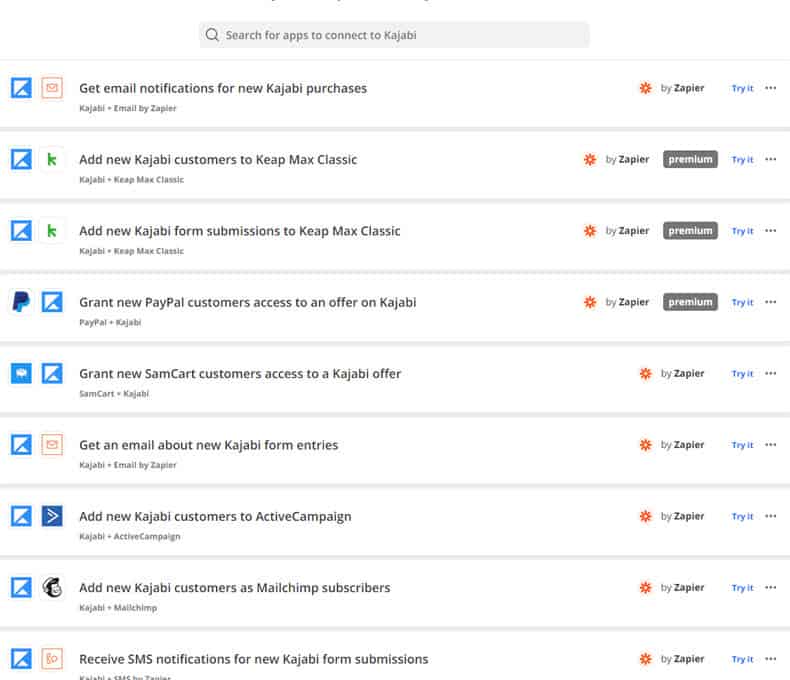Image resolution: width=790 pixels, height=680 pixels.
Task: Open more options for Kajabi form entries Zap
Action: click(x=770, y=445)
